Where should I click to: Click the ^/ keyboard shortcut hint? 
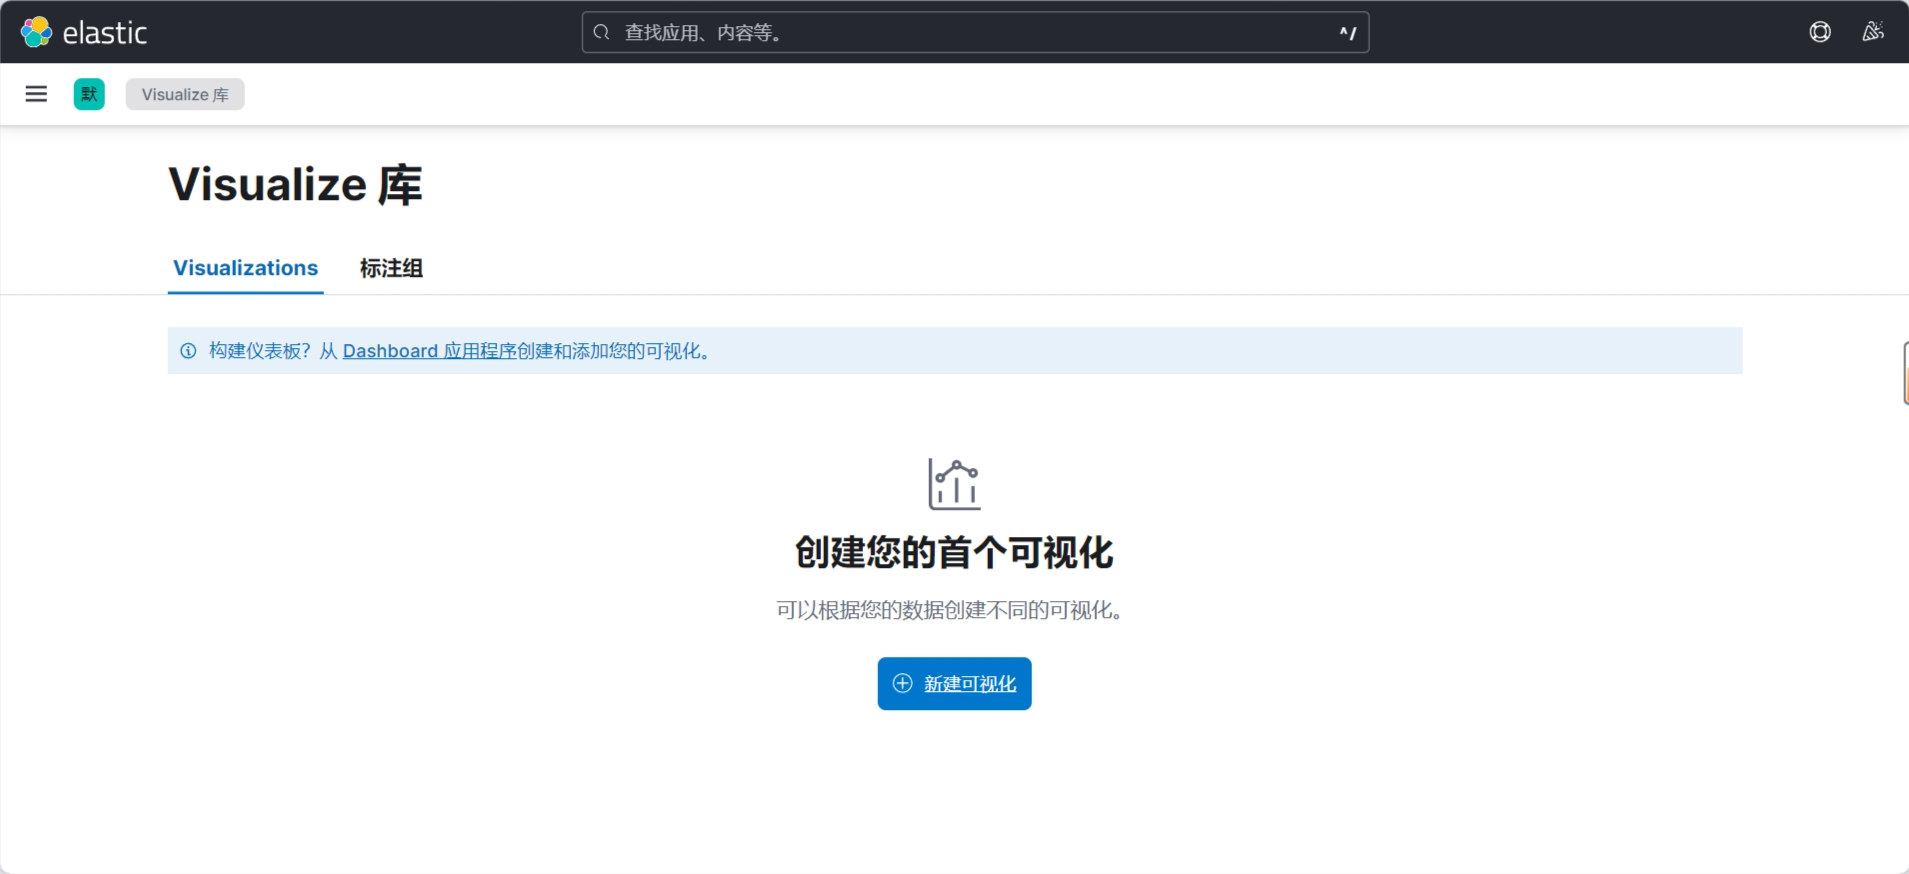(1348, 33)
